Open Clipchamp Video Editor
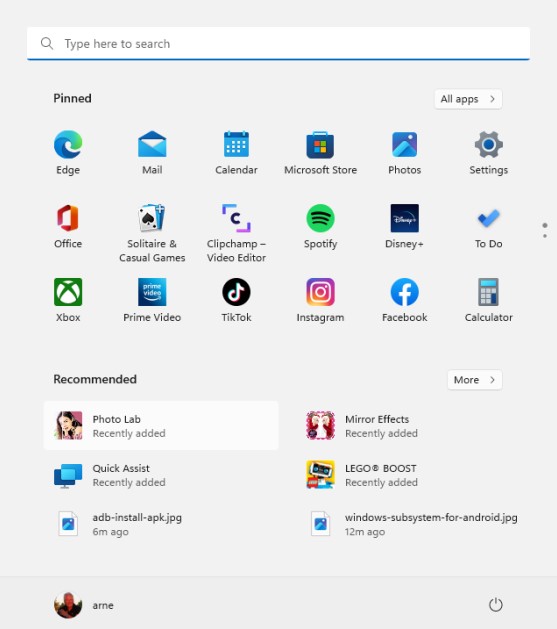The width and height of the screenshot is (557, 629). tap(236, 233)
